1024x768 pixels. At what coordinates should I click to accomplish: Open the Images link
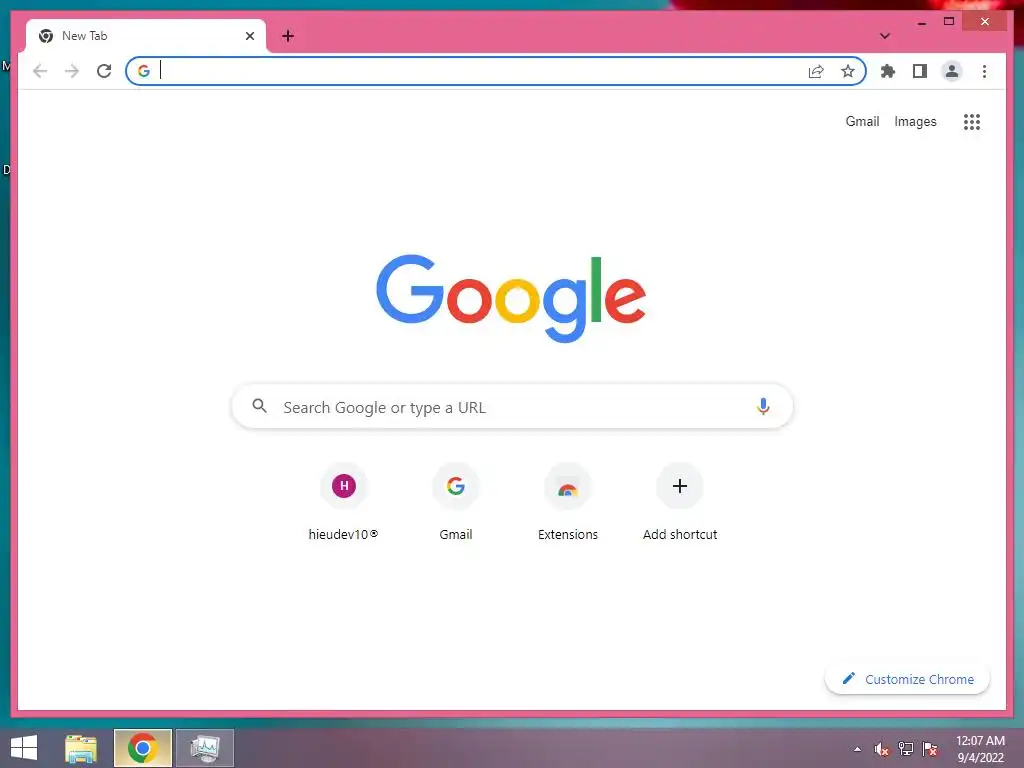[915, 121]
